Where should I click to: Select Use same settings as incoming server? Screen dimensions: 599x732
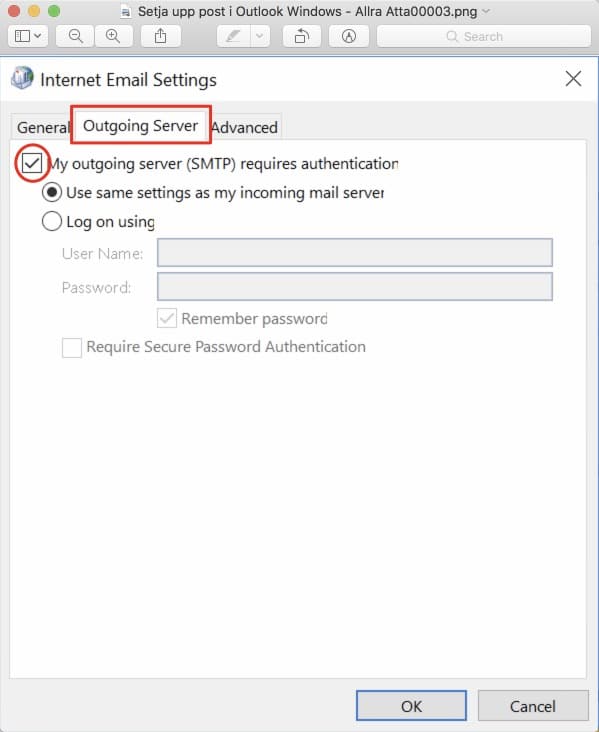pyautogui.click(x=52, y=192)
